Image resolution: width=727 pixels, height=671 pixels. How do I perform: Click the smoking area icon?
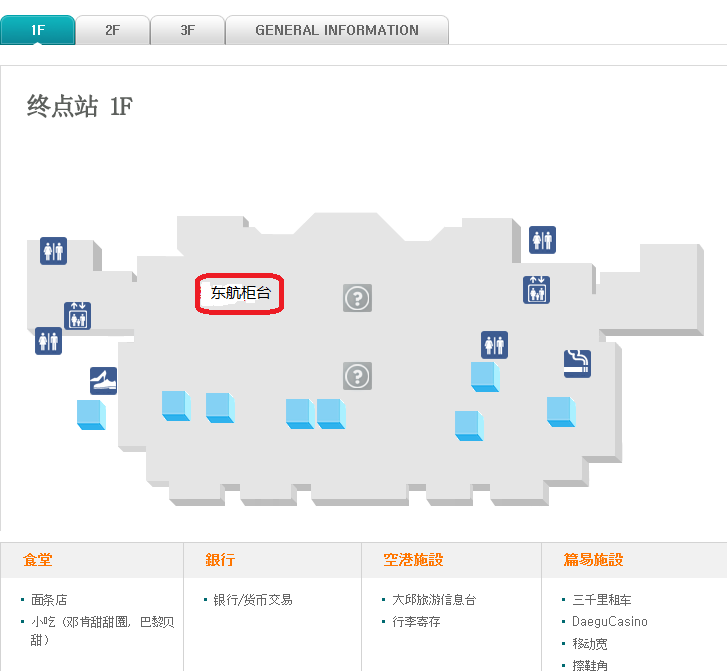577,364
